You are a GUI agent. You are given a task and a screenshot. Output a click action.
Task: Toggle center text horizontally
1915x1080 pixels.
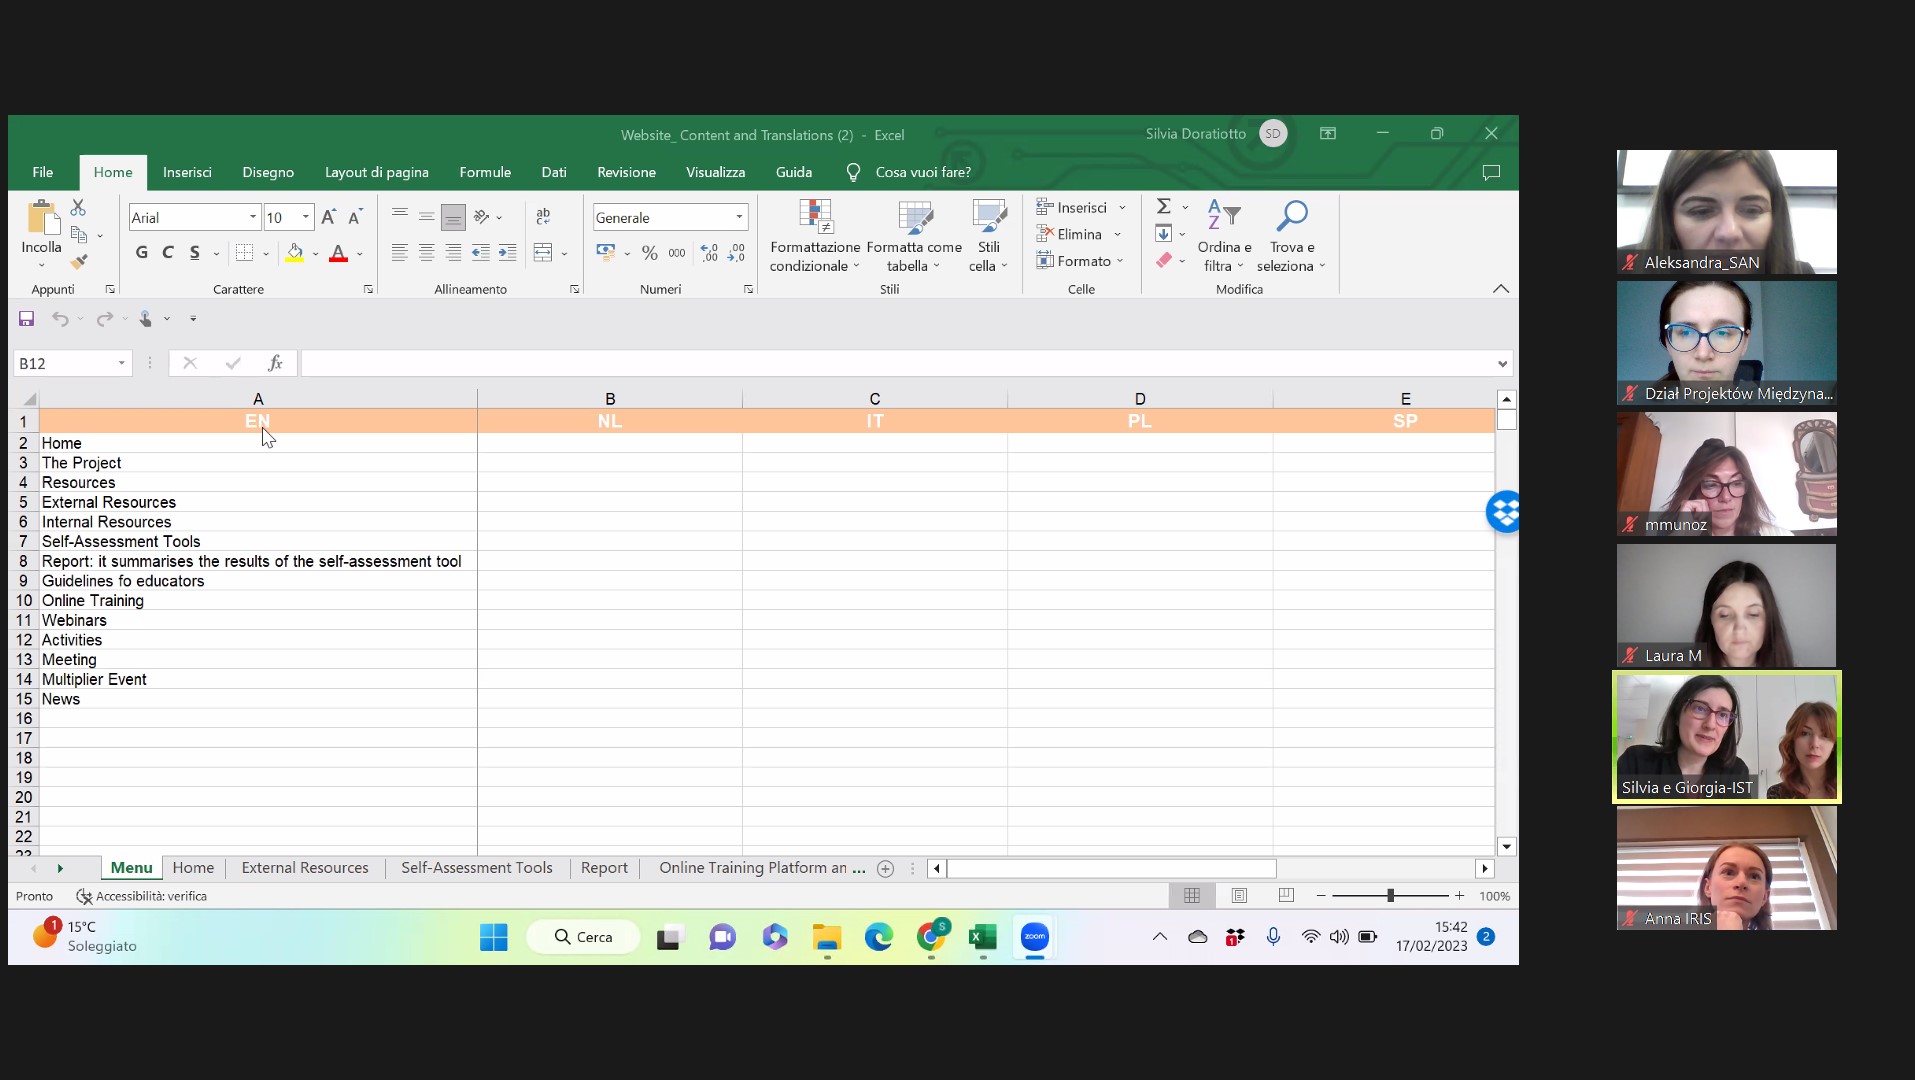pos(426,253)
